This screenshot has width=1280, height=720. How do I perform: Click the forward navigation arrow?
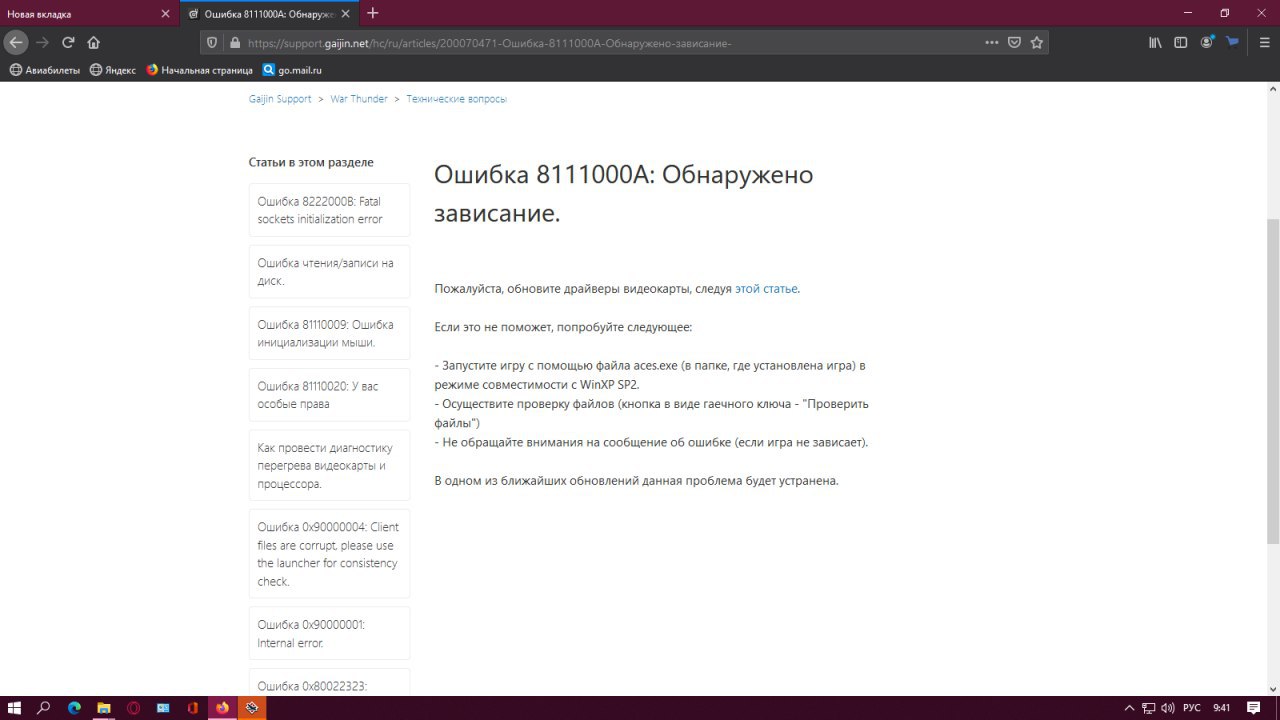(42, 42)
